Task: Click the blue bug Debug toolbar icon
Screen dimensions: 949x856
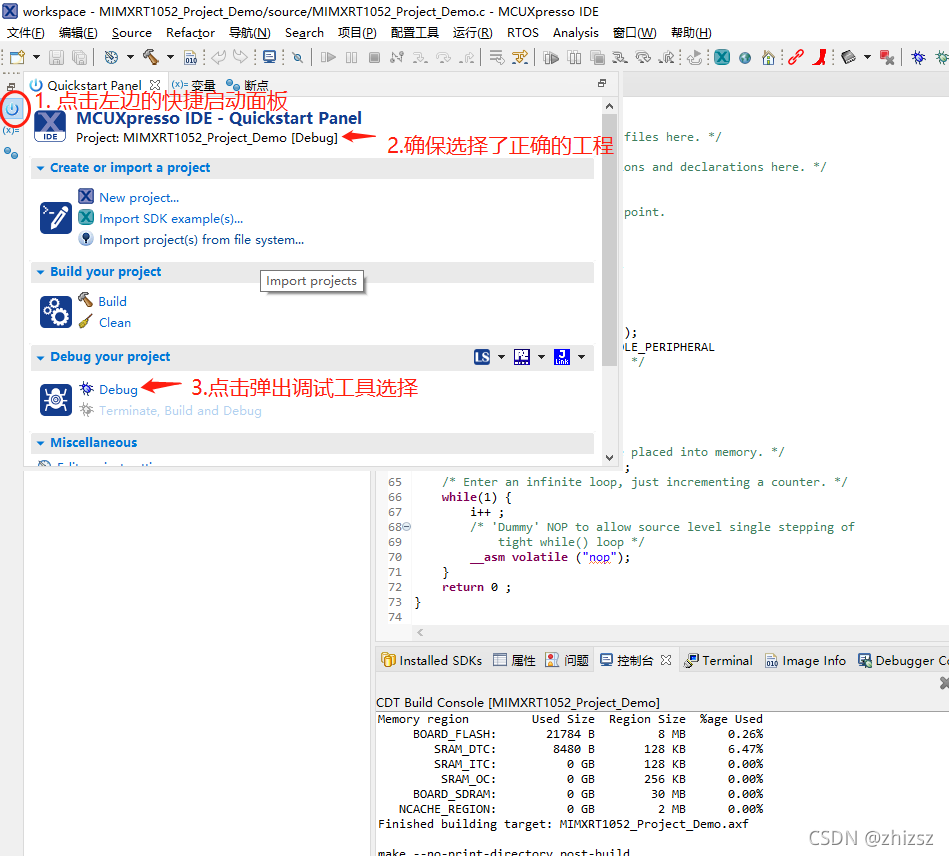Action: [919, 58]
